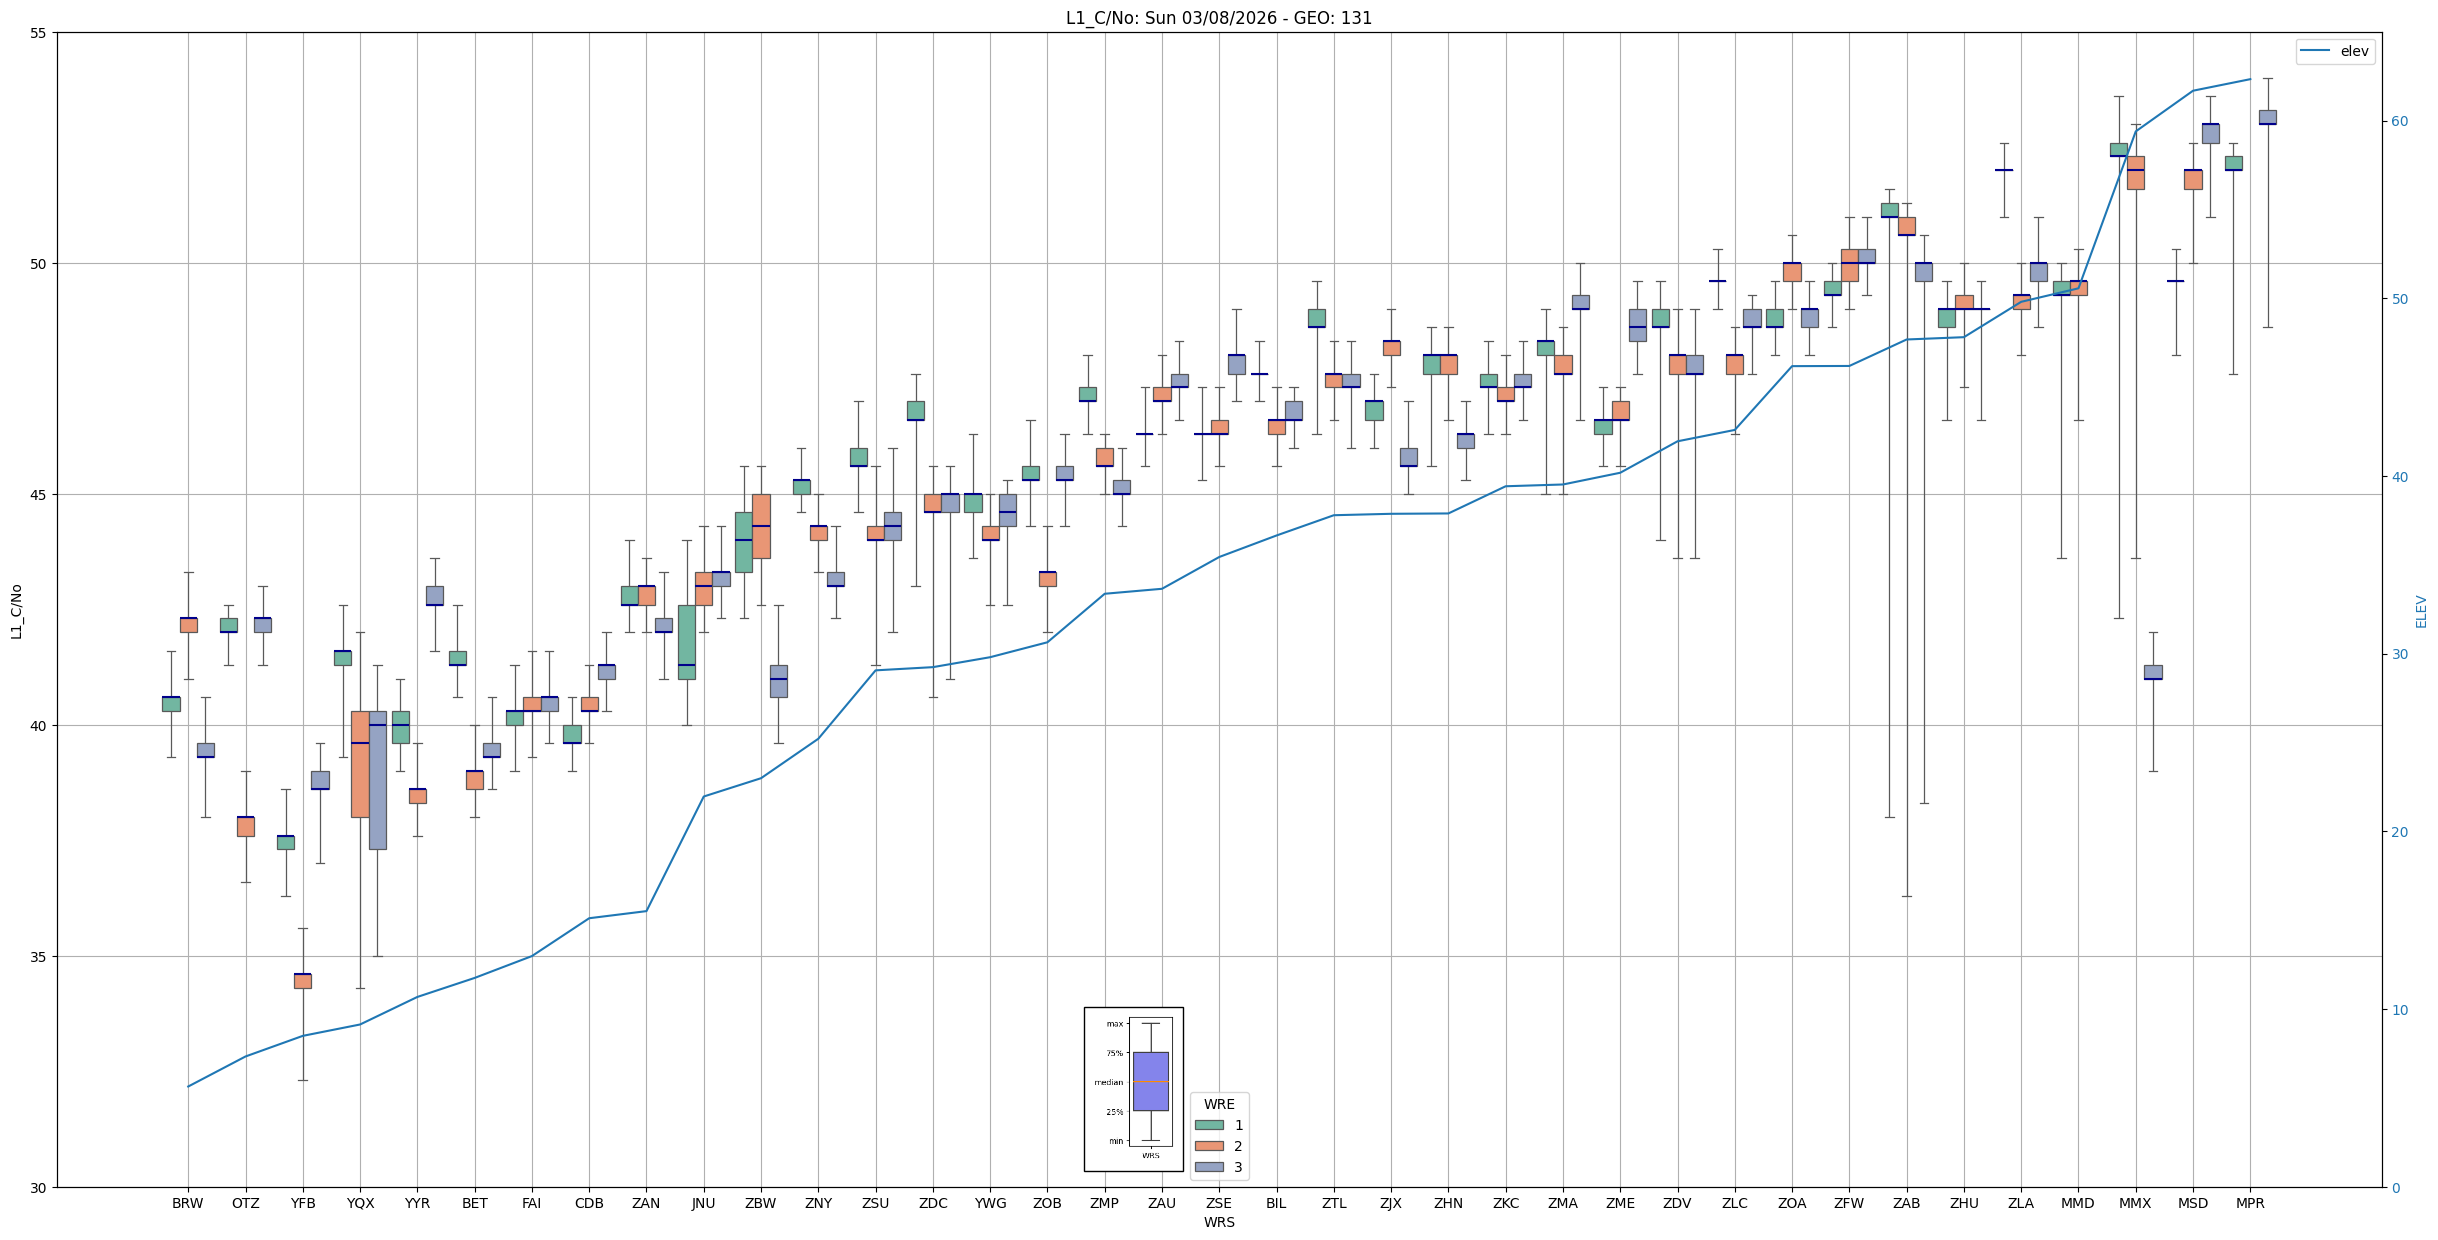Click the L1_C/No y-axis label
This screenshot has width=2438, height=1240.
pos(16,611)
